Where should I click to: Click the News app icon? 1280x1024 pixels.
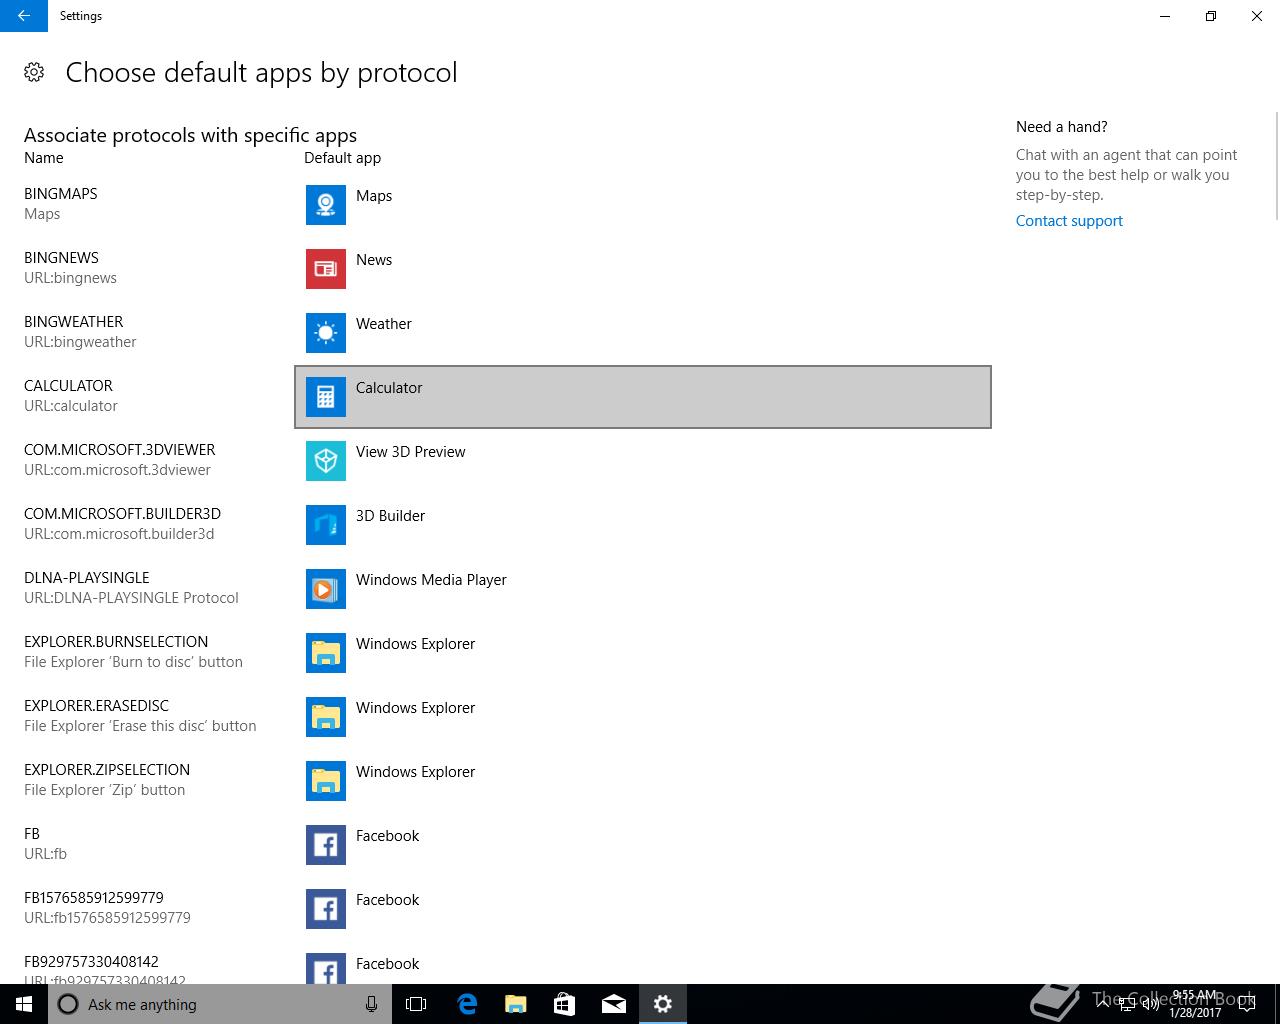pyautogui.click(x=326, y=269)
